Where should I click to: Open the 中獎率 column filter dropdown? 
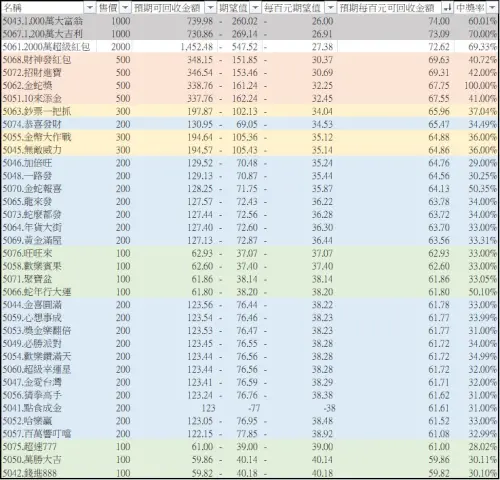pyautogui.click(x=492, y=8)
